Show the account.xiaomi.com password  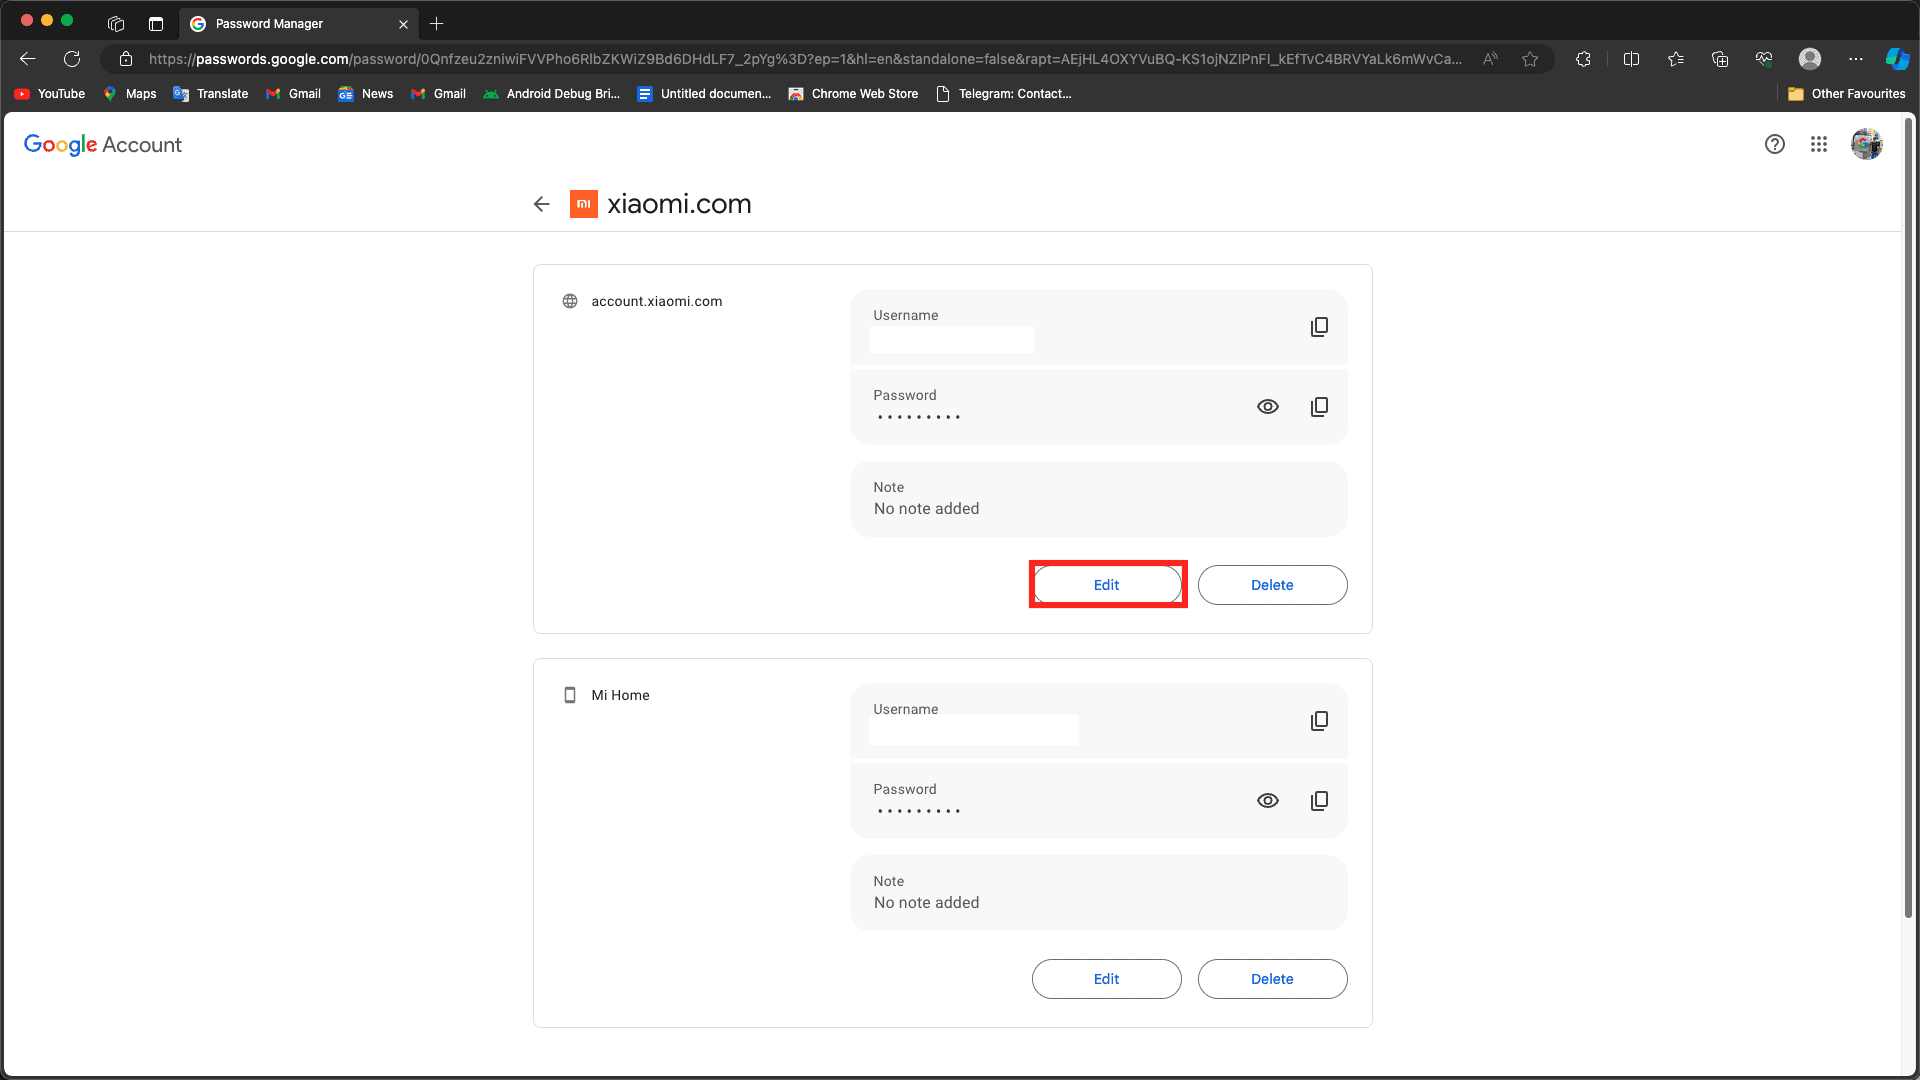tap(1267, 407)
